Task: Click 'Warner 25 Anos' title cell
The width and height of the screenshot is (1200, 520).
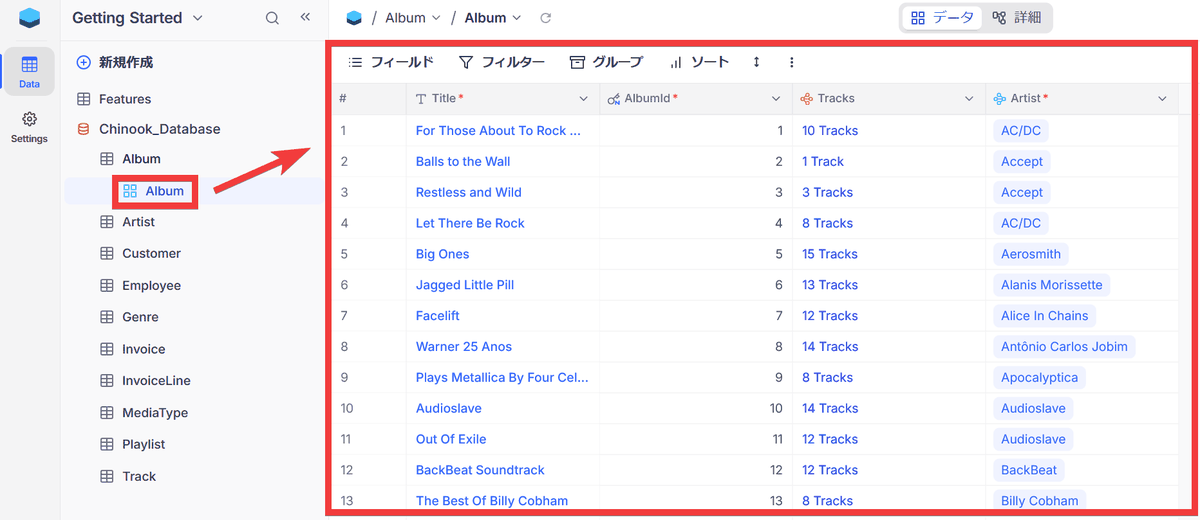Action: 503,347
